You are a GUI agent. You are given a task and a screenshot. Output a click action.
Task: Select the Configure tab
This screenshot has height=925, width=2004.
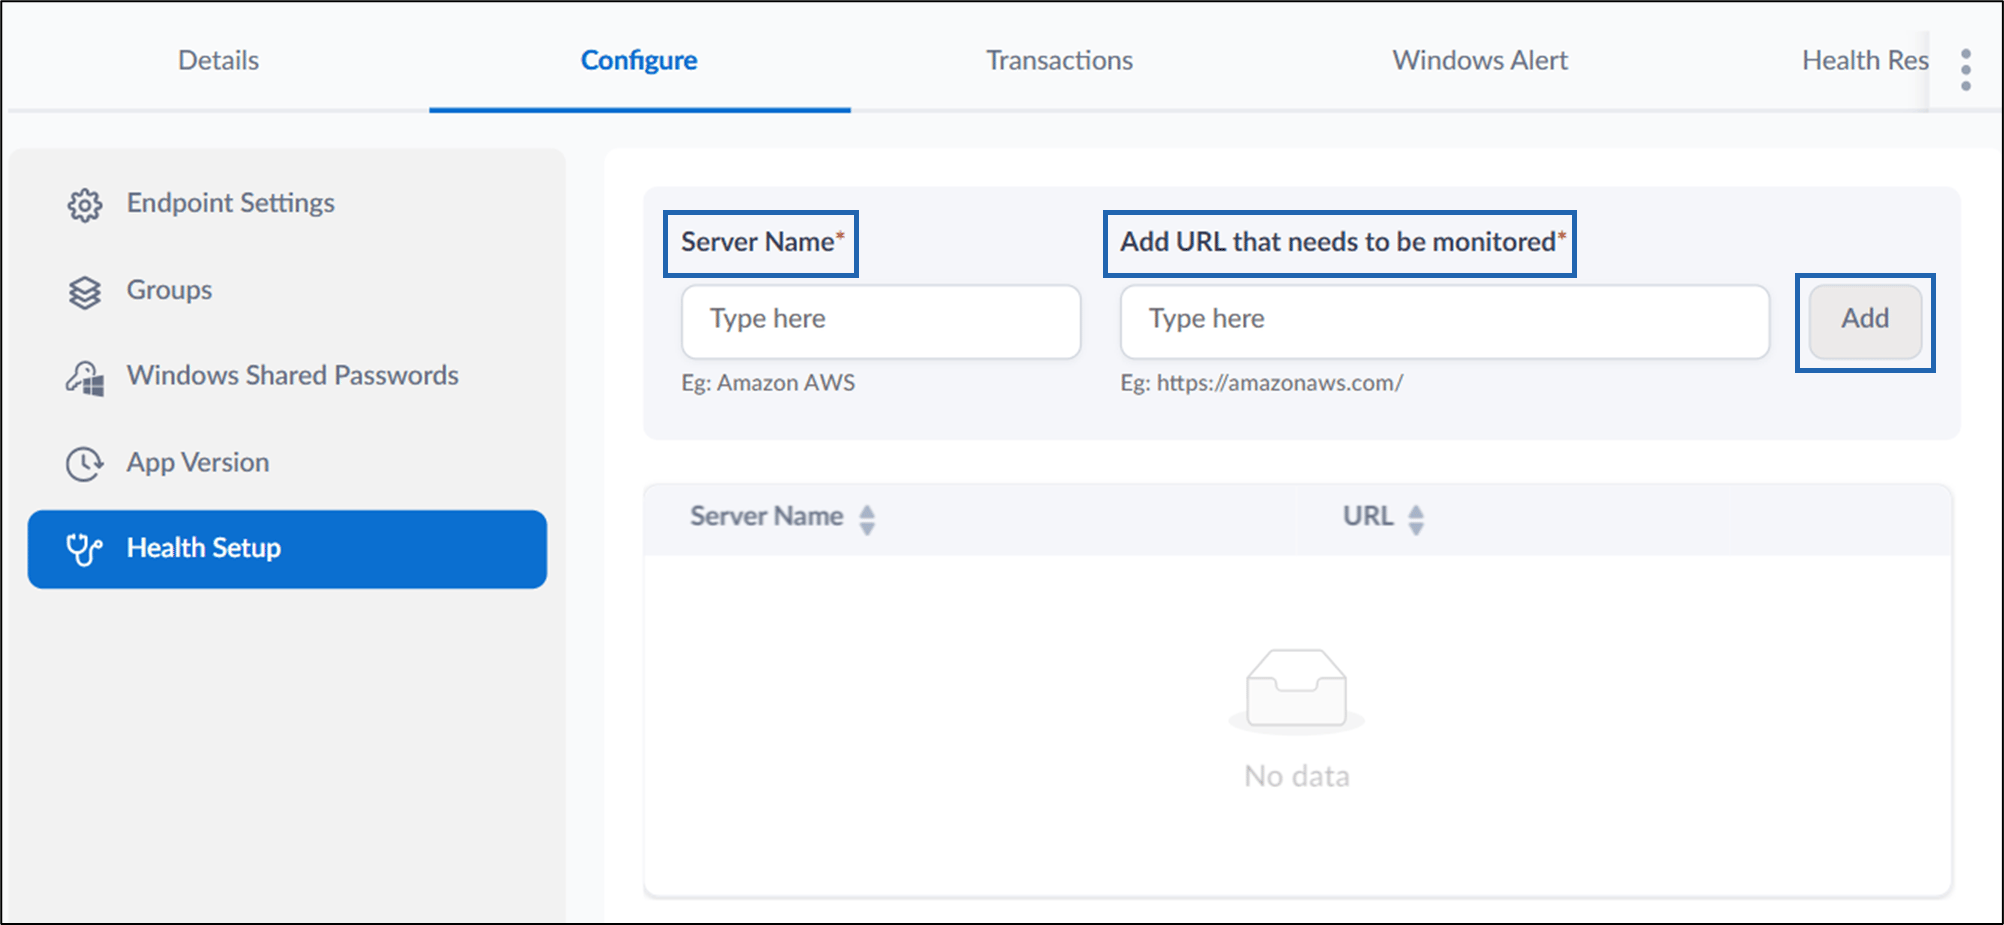[x=639, y=61]
